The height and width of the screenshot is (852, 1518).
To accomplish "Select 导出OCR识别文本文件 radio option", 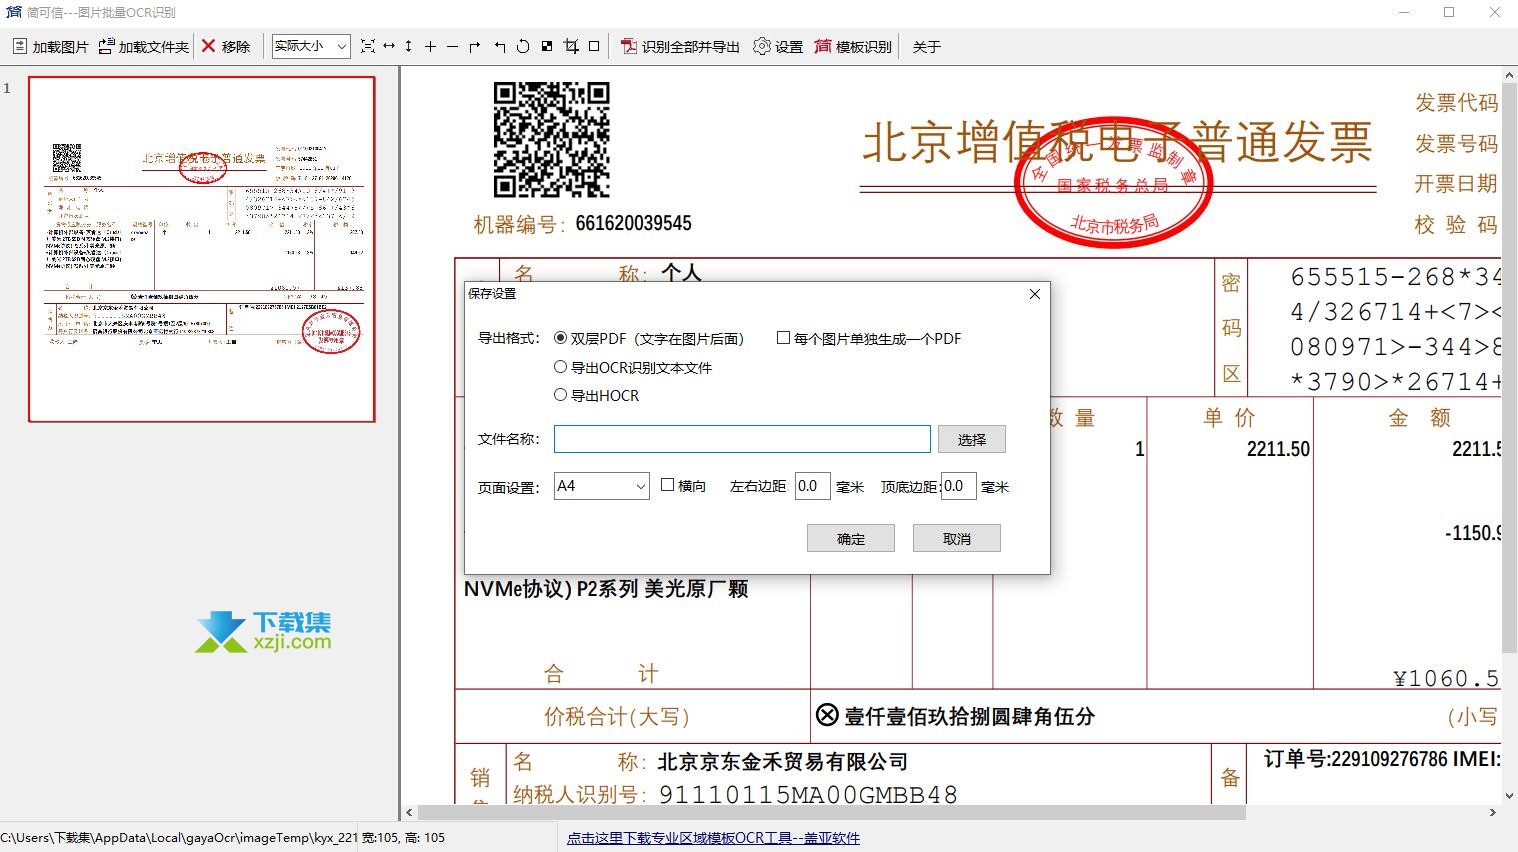I will [561, 367].
